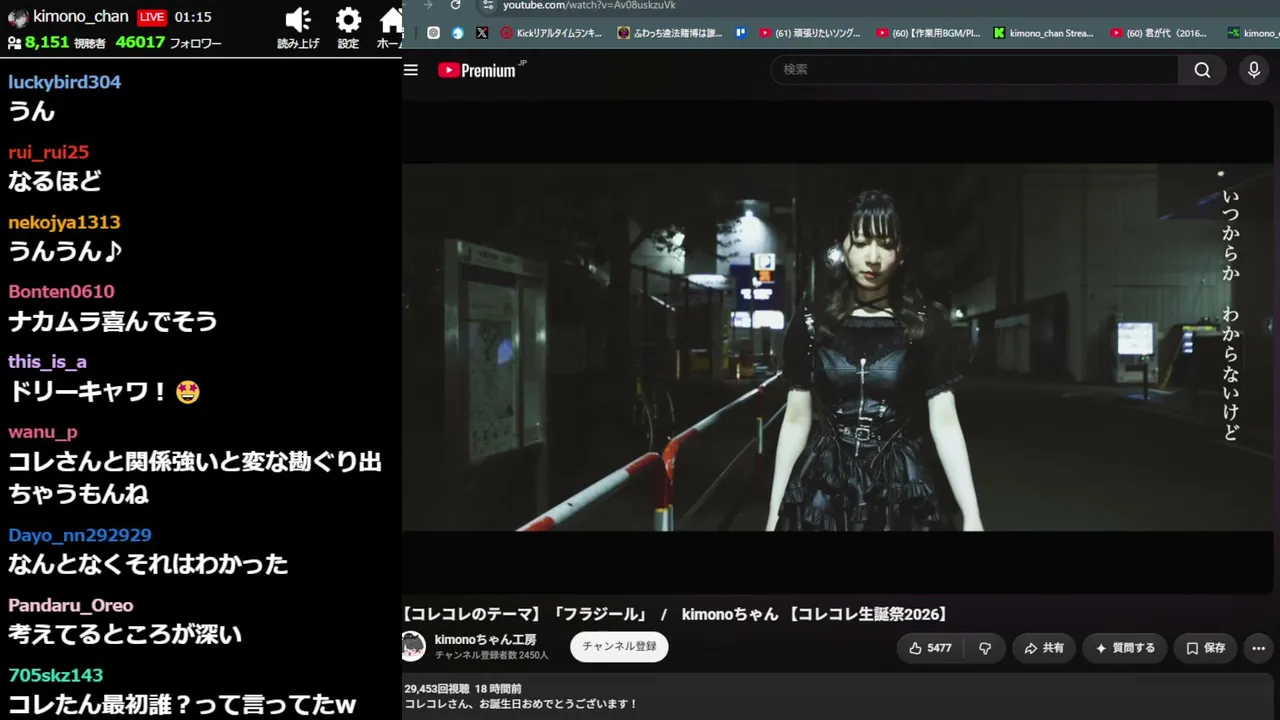Dislike the video with thumbs-down
This screenshot has width=1280, height=720.
985,648
